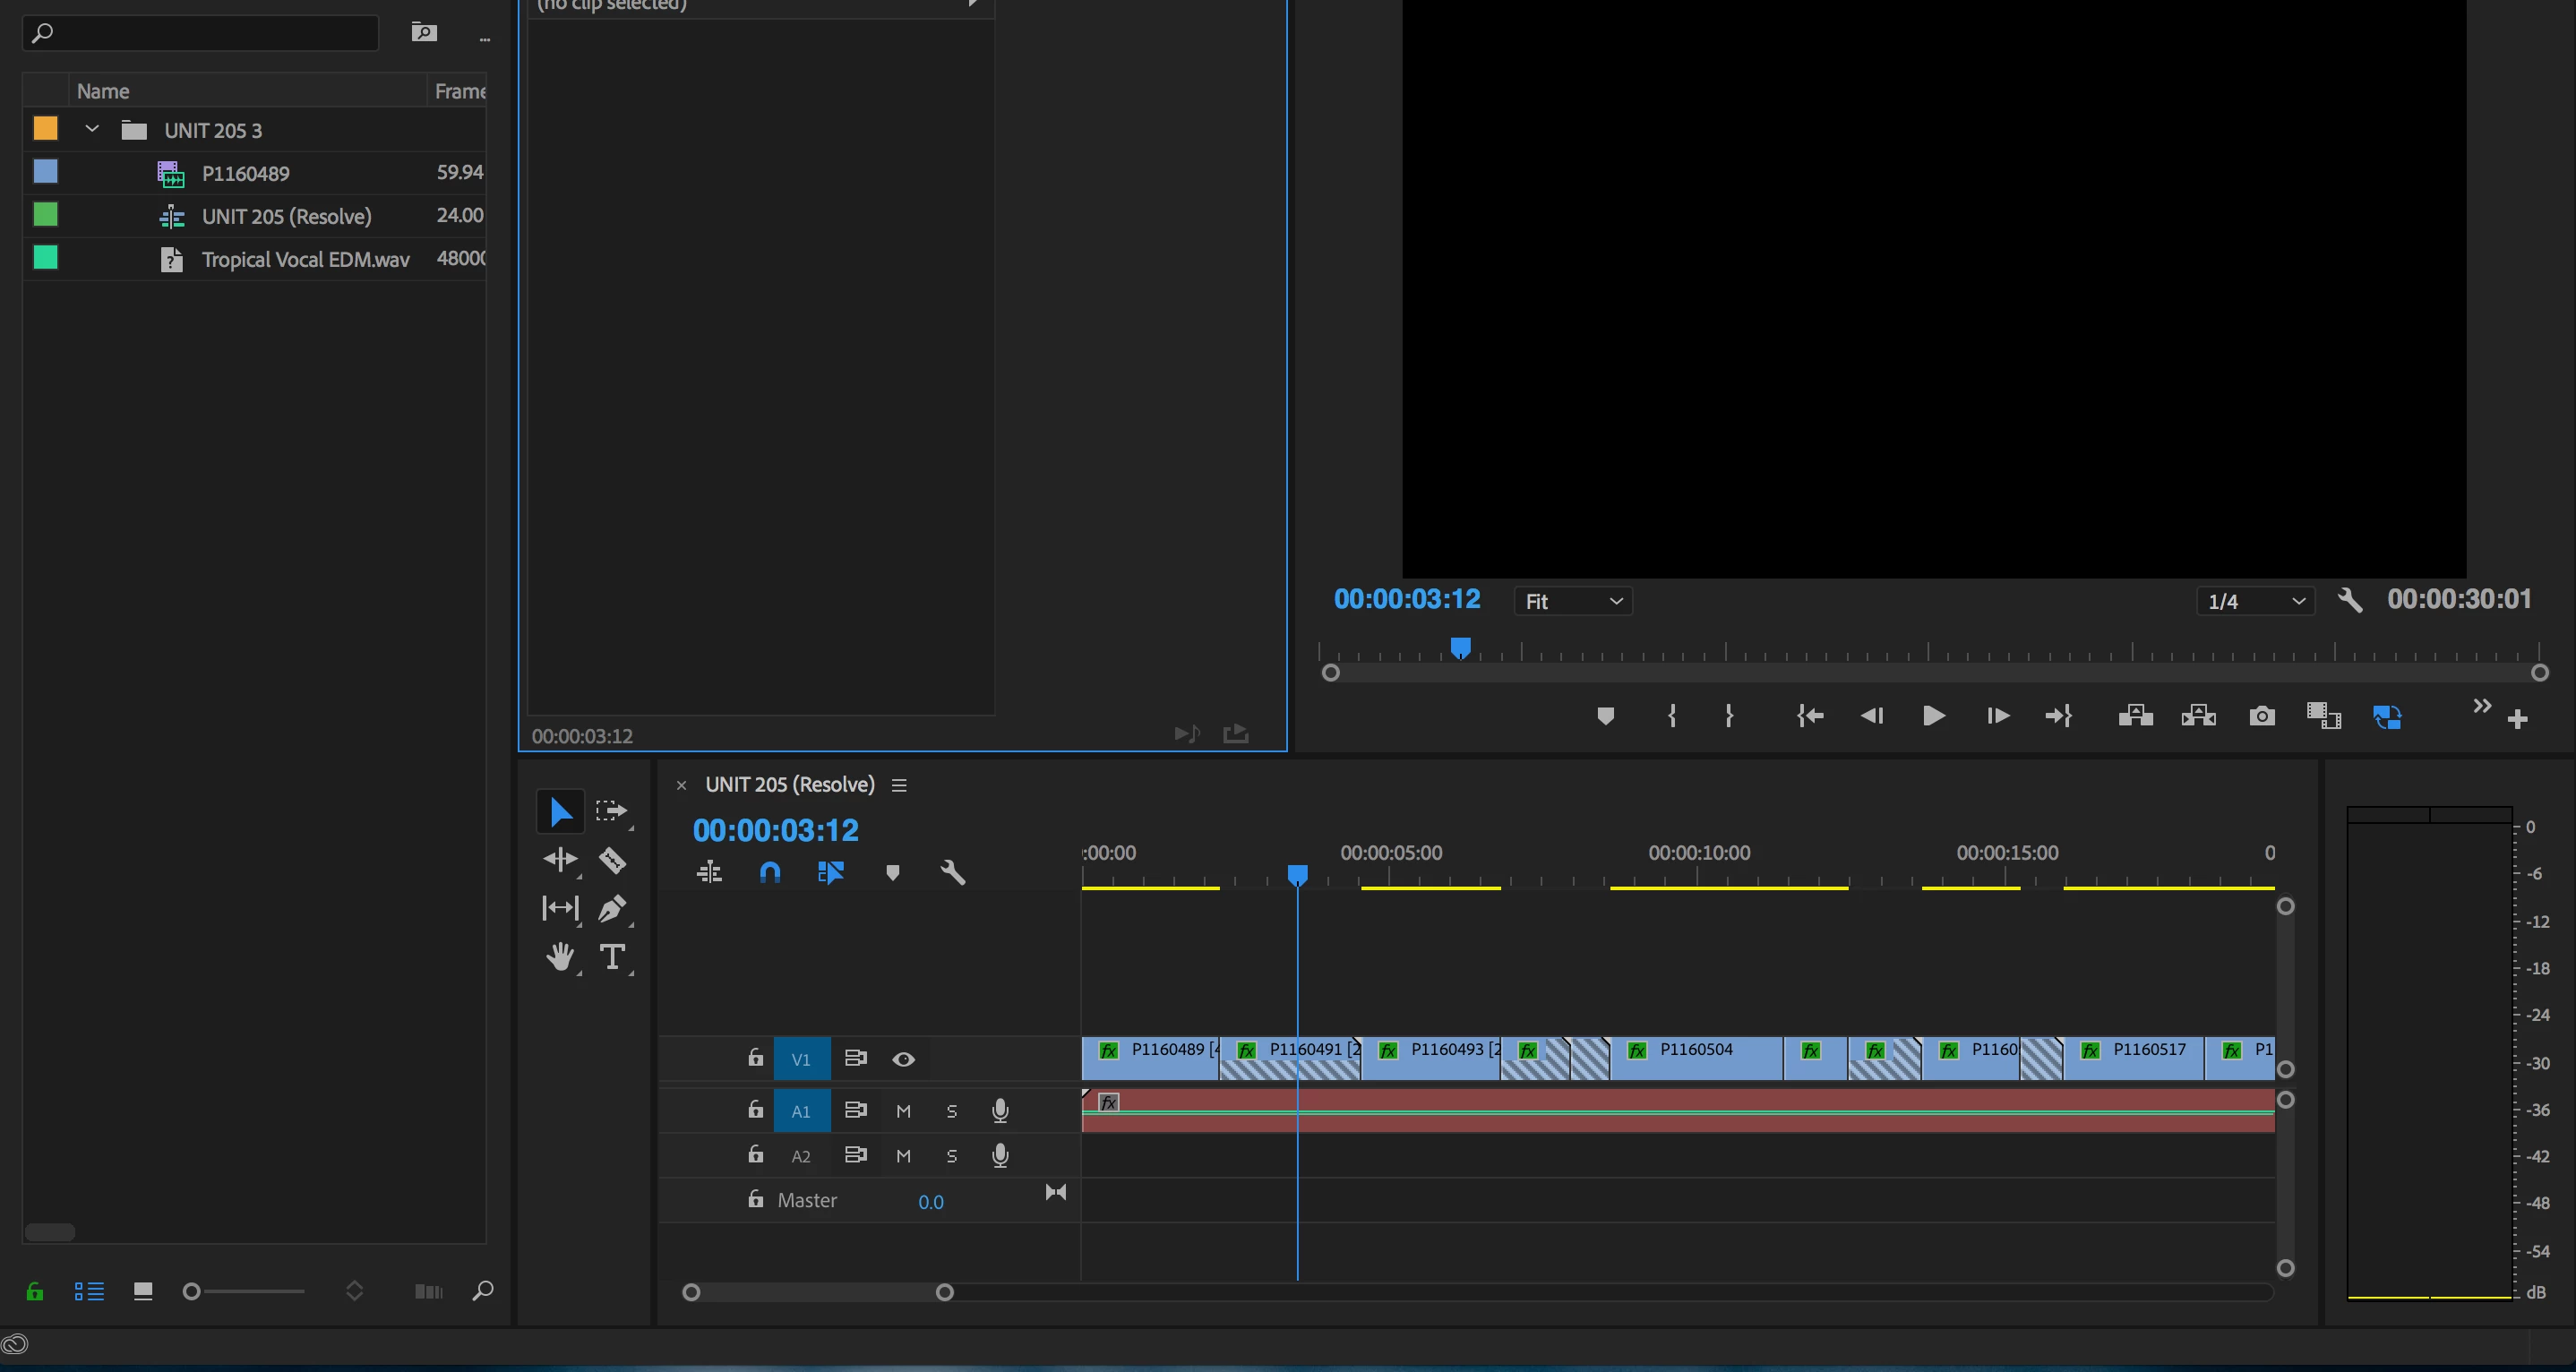Click Step Forward one frame button

(x=1997, y=716)
